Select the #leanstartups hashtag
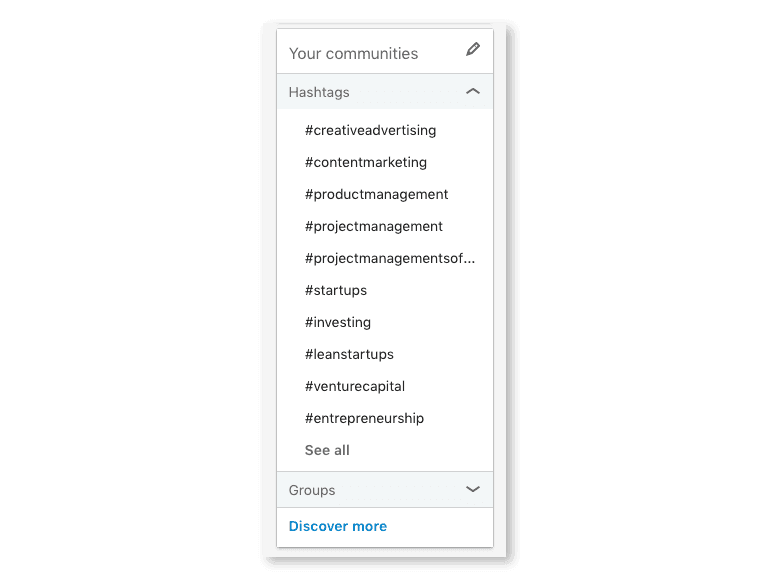769x582 pixels. pyautogui.click(x=349, y=354)
